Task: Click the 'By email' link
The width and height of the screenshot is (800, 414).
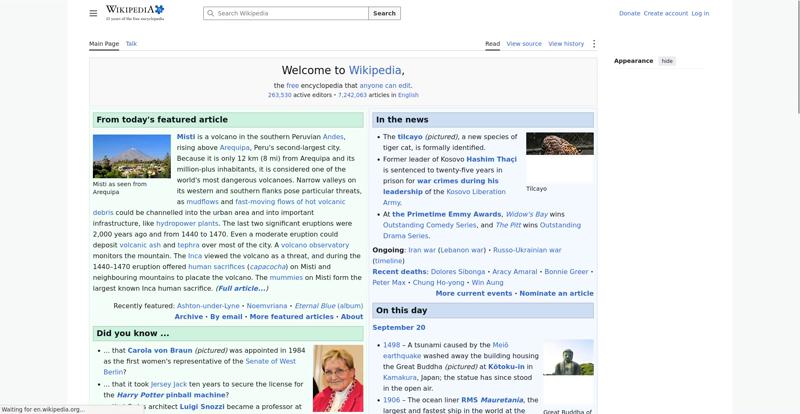Action: (x=226, y=316)
